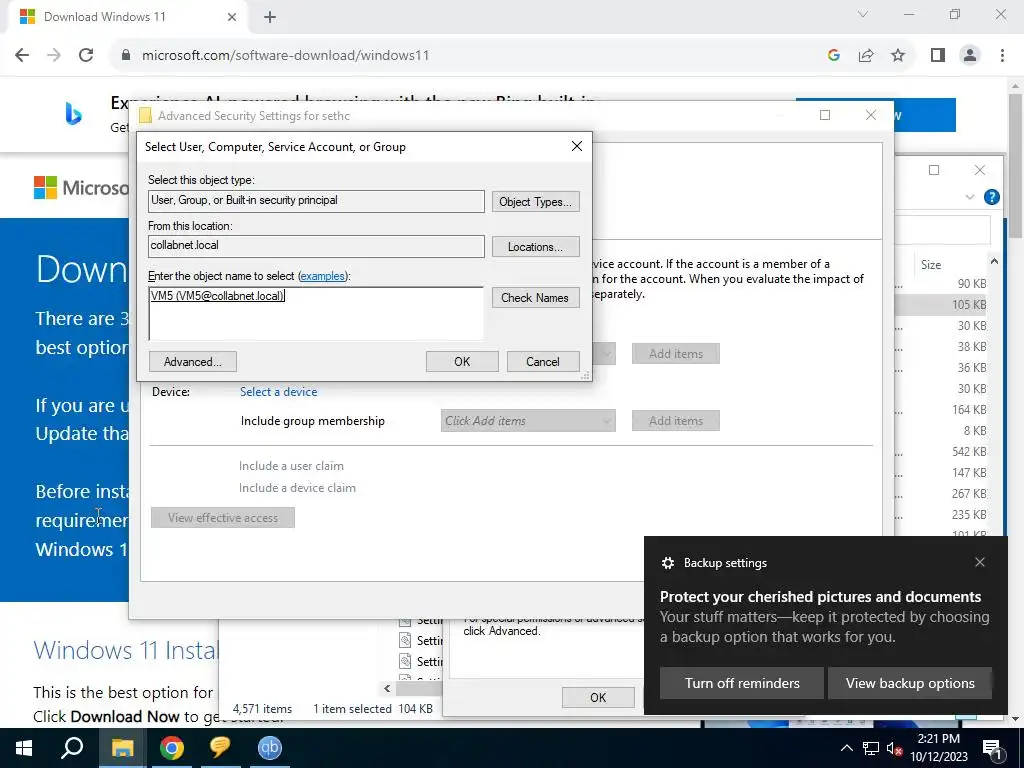Image resolution: width=1024 pixels, height=768 pixels.
Task: Open File Explorer from taskbar
Action: (122, 748)
